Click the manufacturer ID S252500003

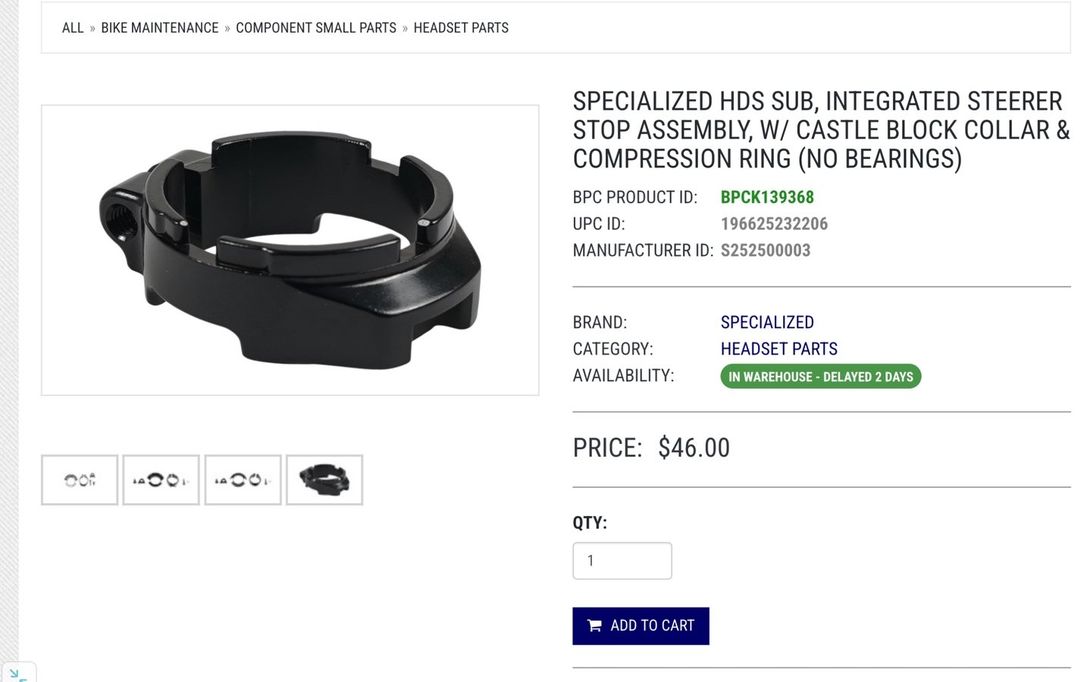click(x=765, y=250)
